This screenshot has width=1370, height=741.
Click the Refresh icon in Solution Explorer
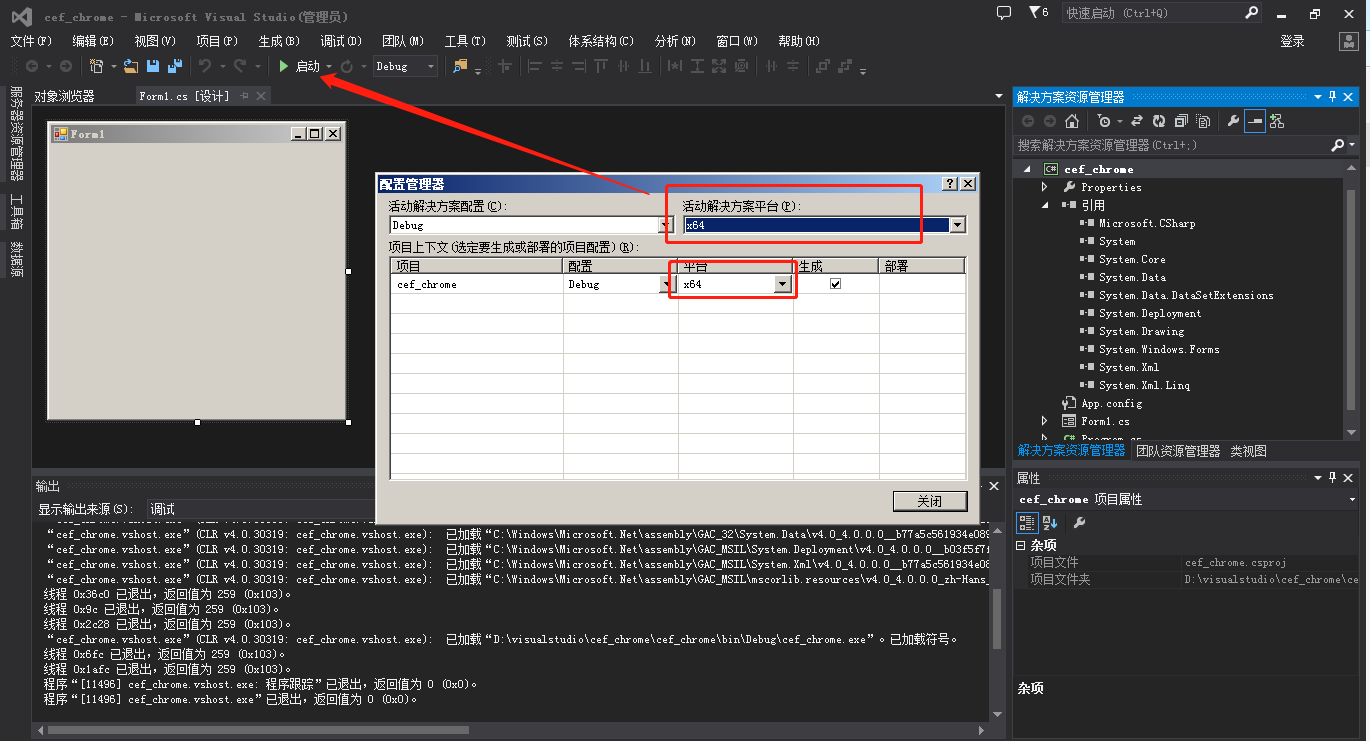[1159, 121]
